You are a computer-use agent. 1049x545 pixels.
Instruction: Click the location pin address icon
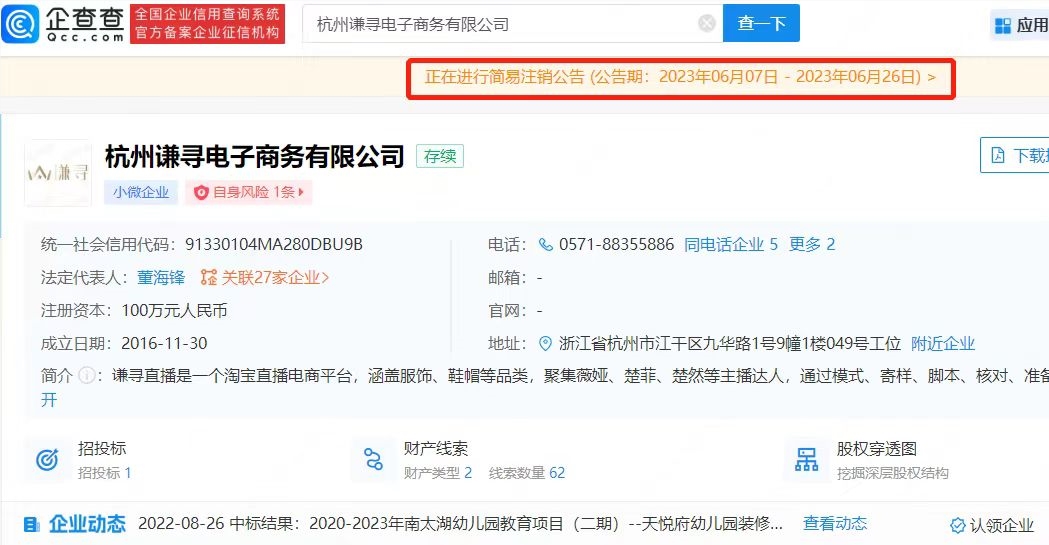pyautogui.click(x=545, y=344)
